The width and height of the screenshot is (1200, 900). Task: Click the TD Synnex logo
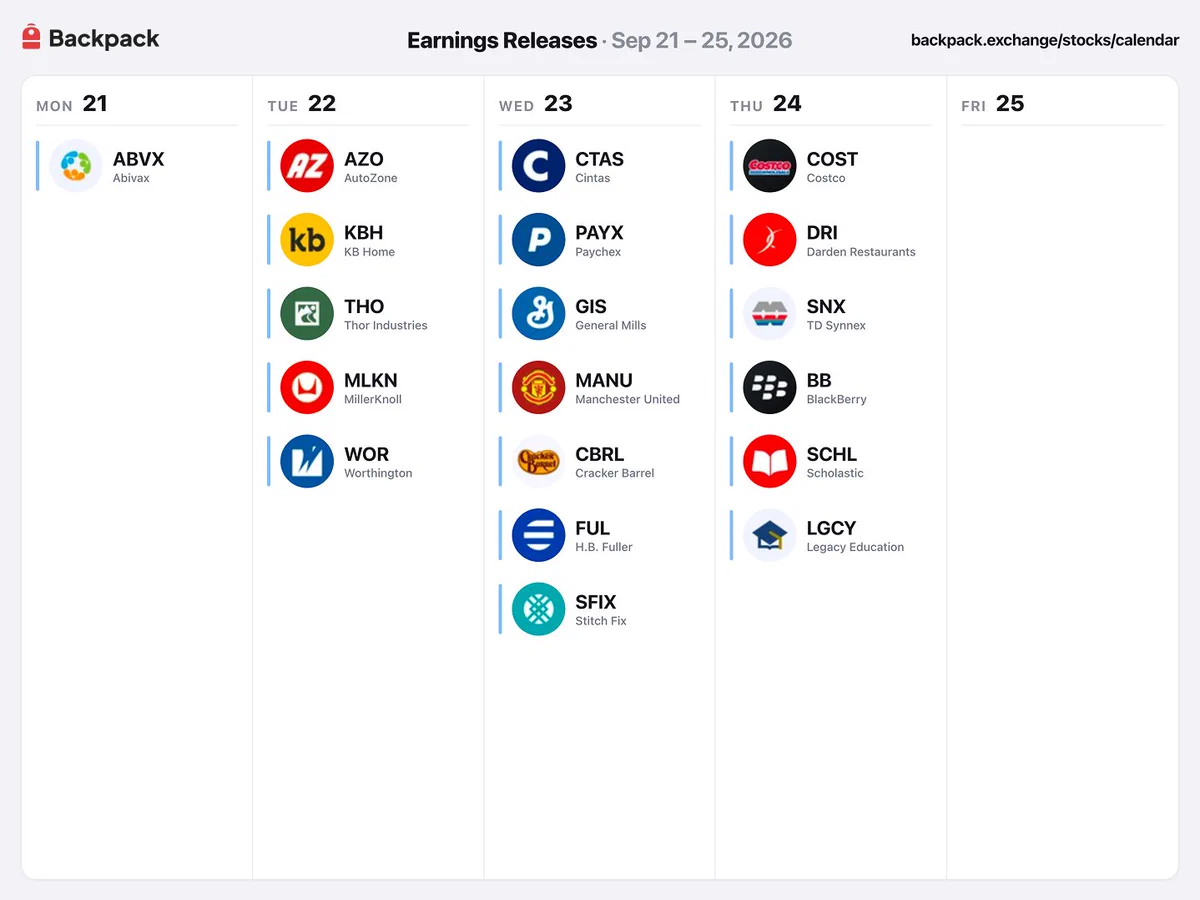770,314
